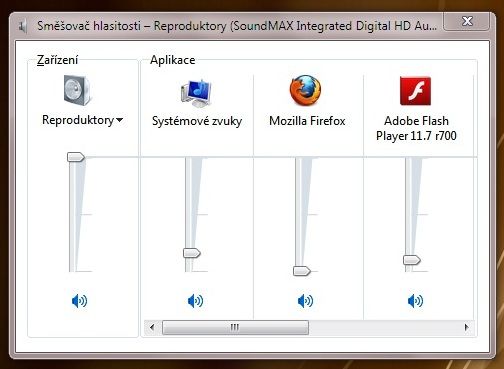Click the horizontal scrollbar thumb under Aplikace
The height and width of the screenshot is (369, 504).
pos(235,327)
